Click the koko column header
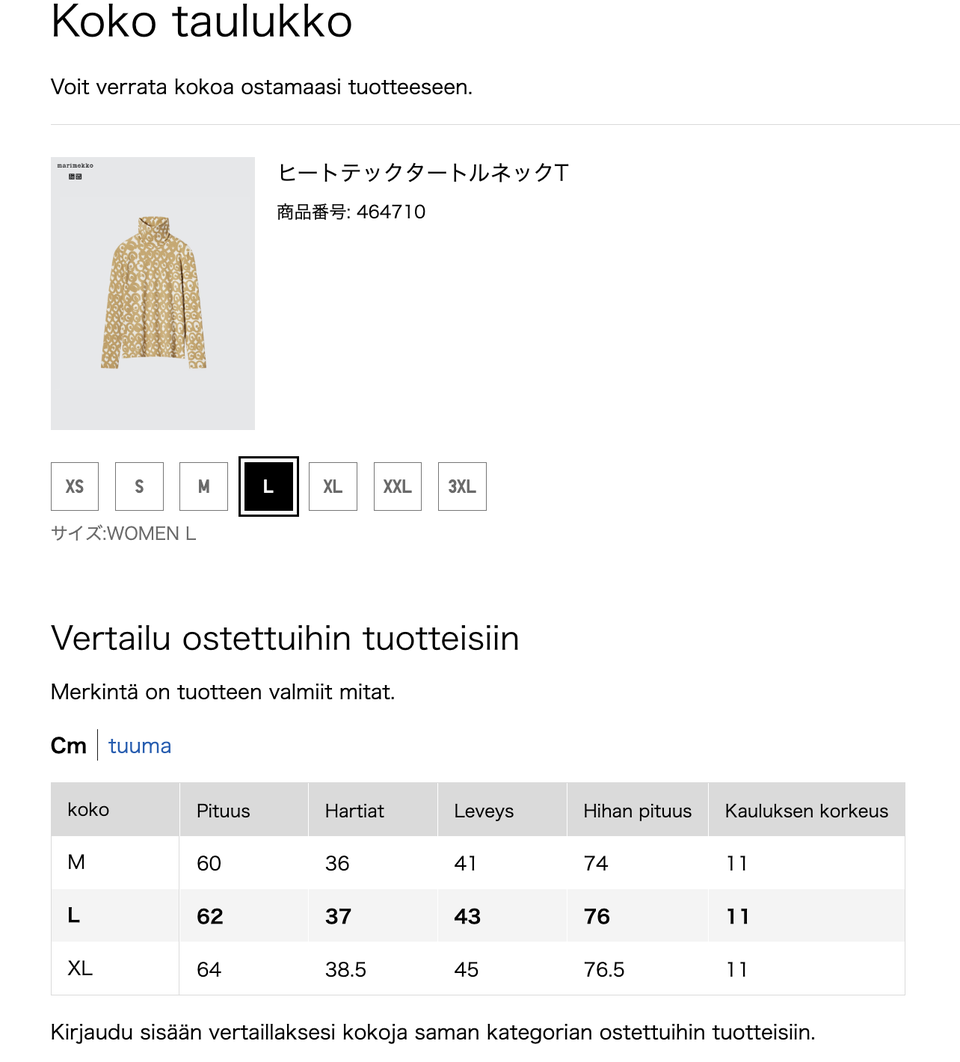This screenshot has width=960, height=1062. (x=88, y=810)
